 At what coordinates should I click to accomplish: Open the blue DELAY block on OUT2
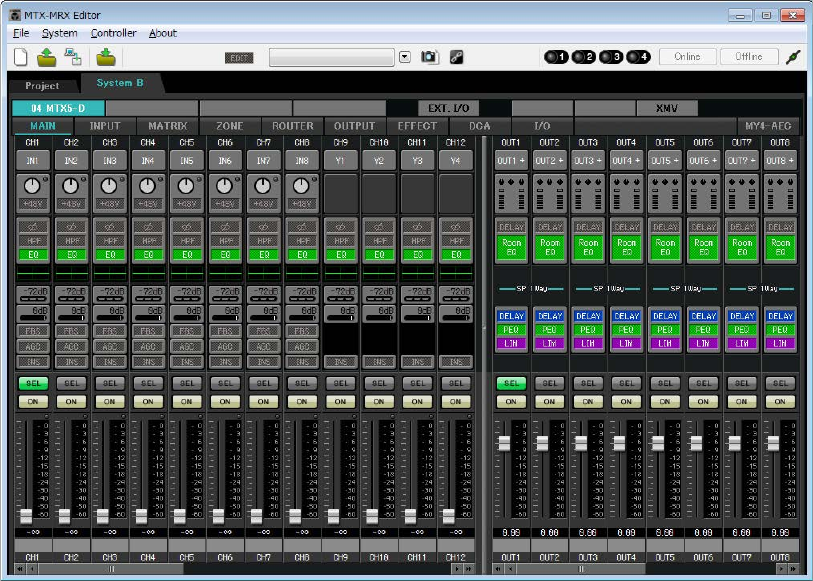coord(550,316)
